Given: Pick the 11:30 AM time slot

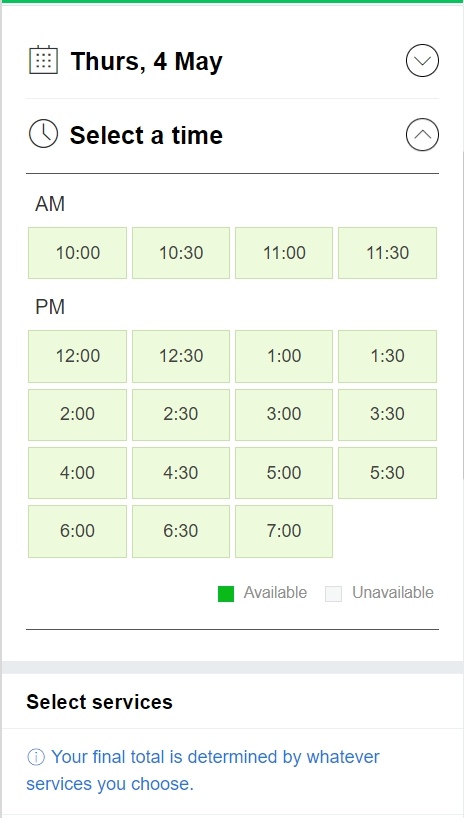Looking at the screenshot, I should (387, 253).
